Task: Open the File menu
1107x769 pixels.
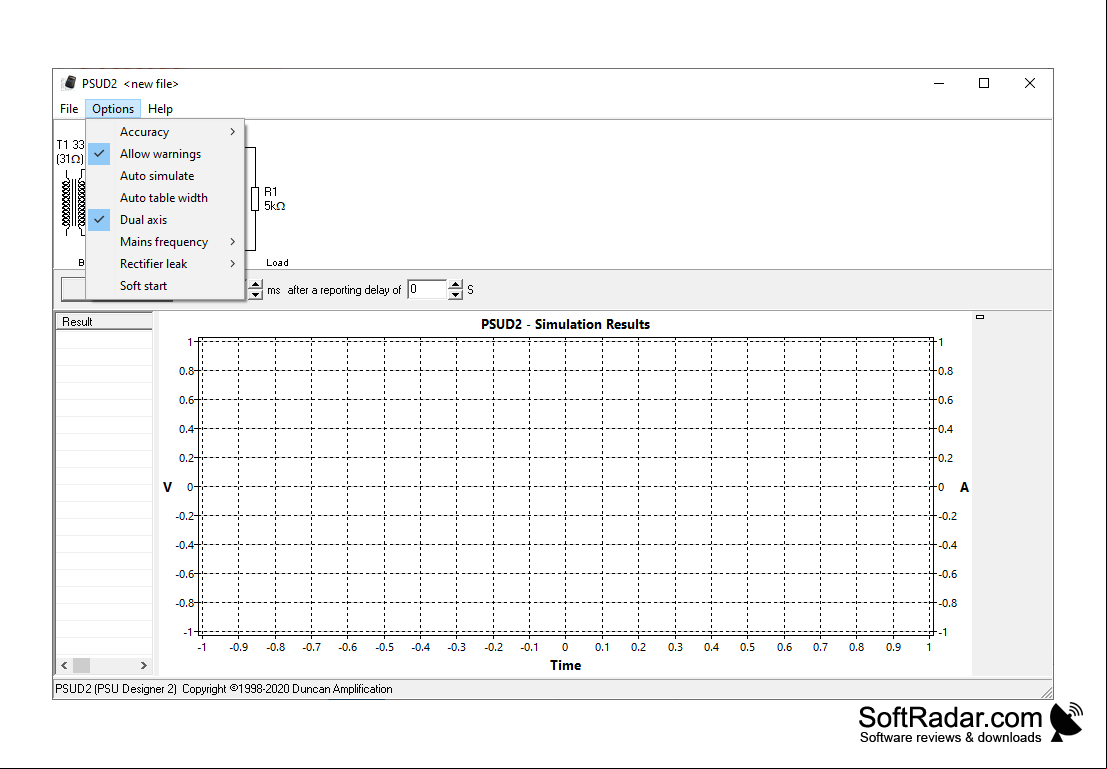Action: (x=68, y=109)
